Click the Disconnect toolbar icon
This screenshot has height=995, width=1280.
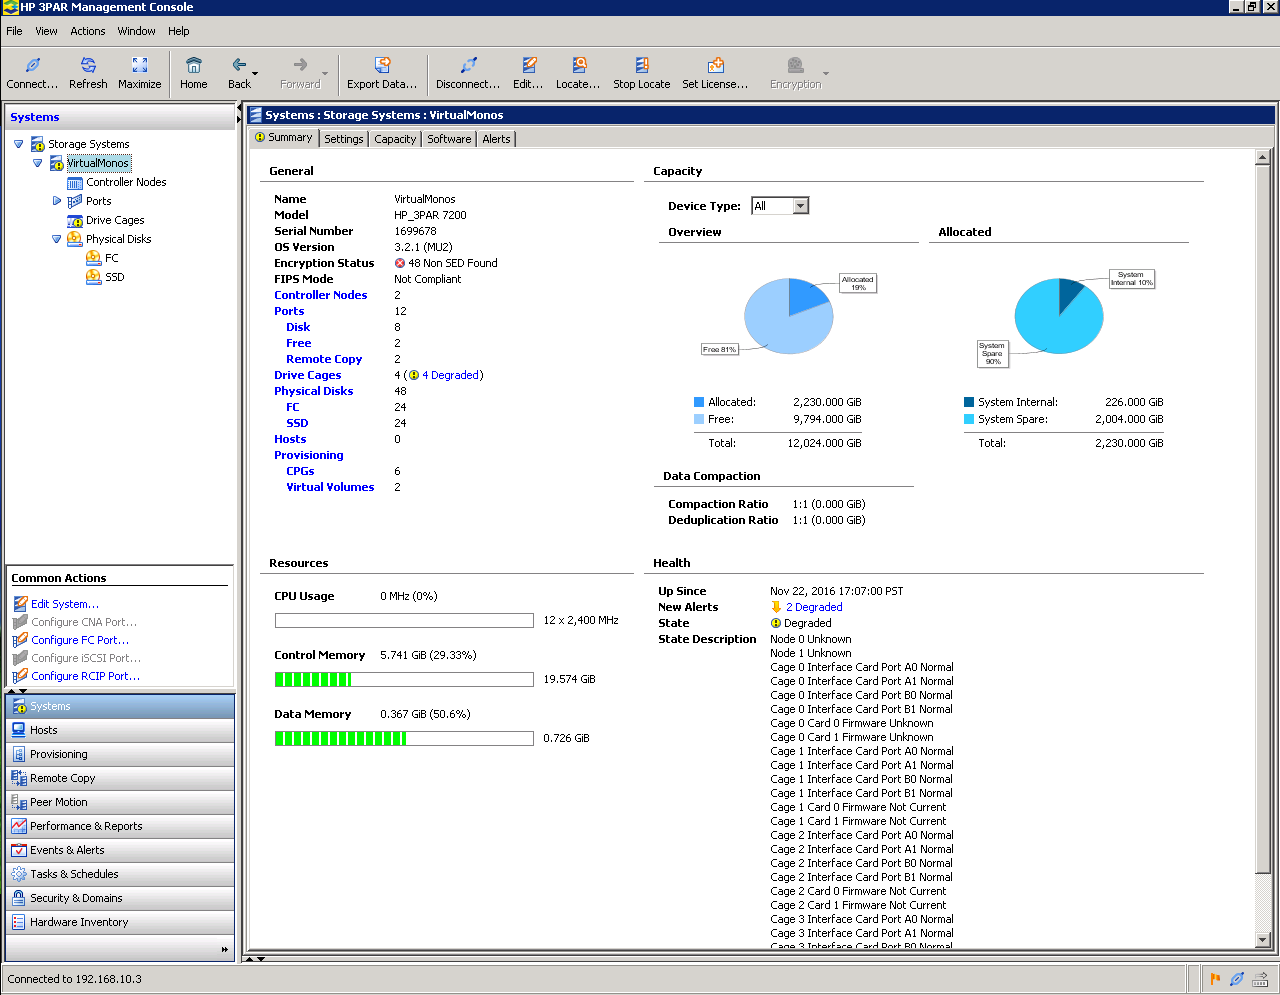[467, 73]
